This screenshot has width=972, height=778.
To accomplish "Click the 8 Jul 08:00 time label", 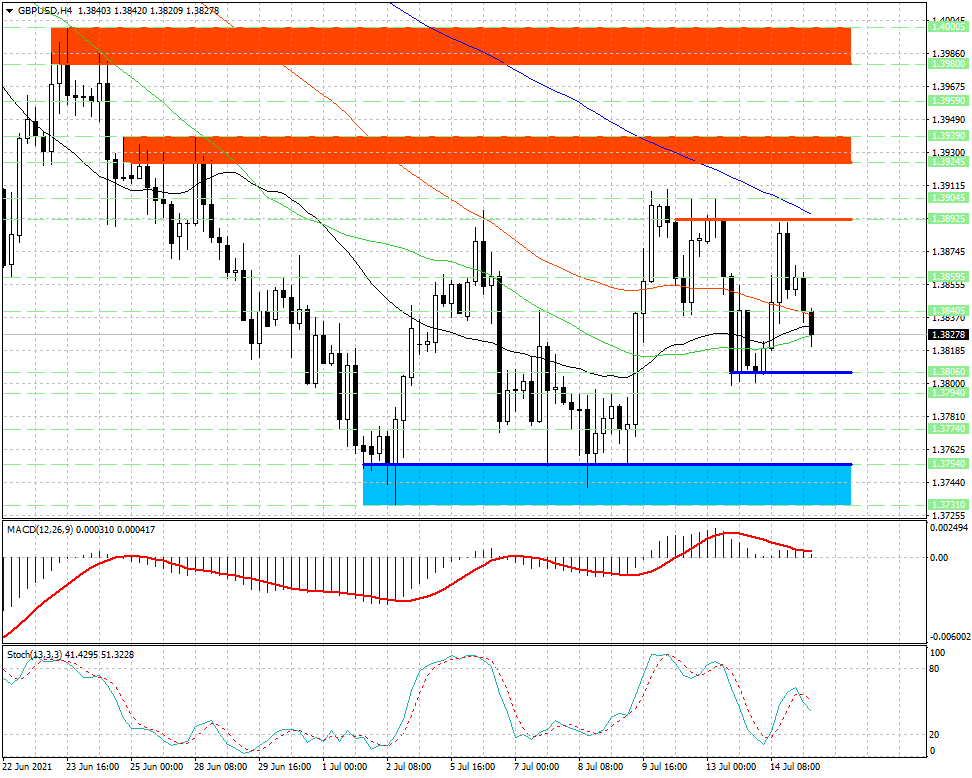I will coord(601,767).
